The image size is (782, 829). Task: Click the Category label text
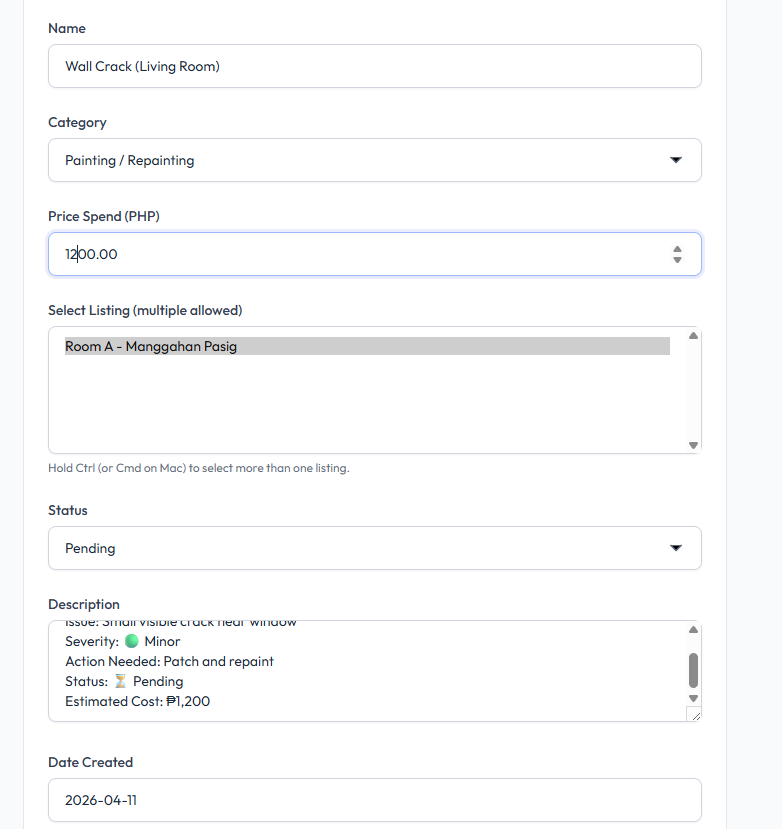click(x=77, y=122)
